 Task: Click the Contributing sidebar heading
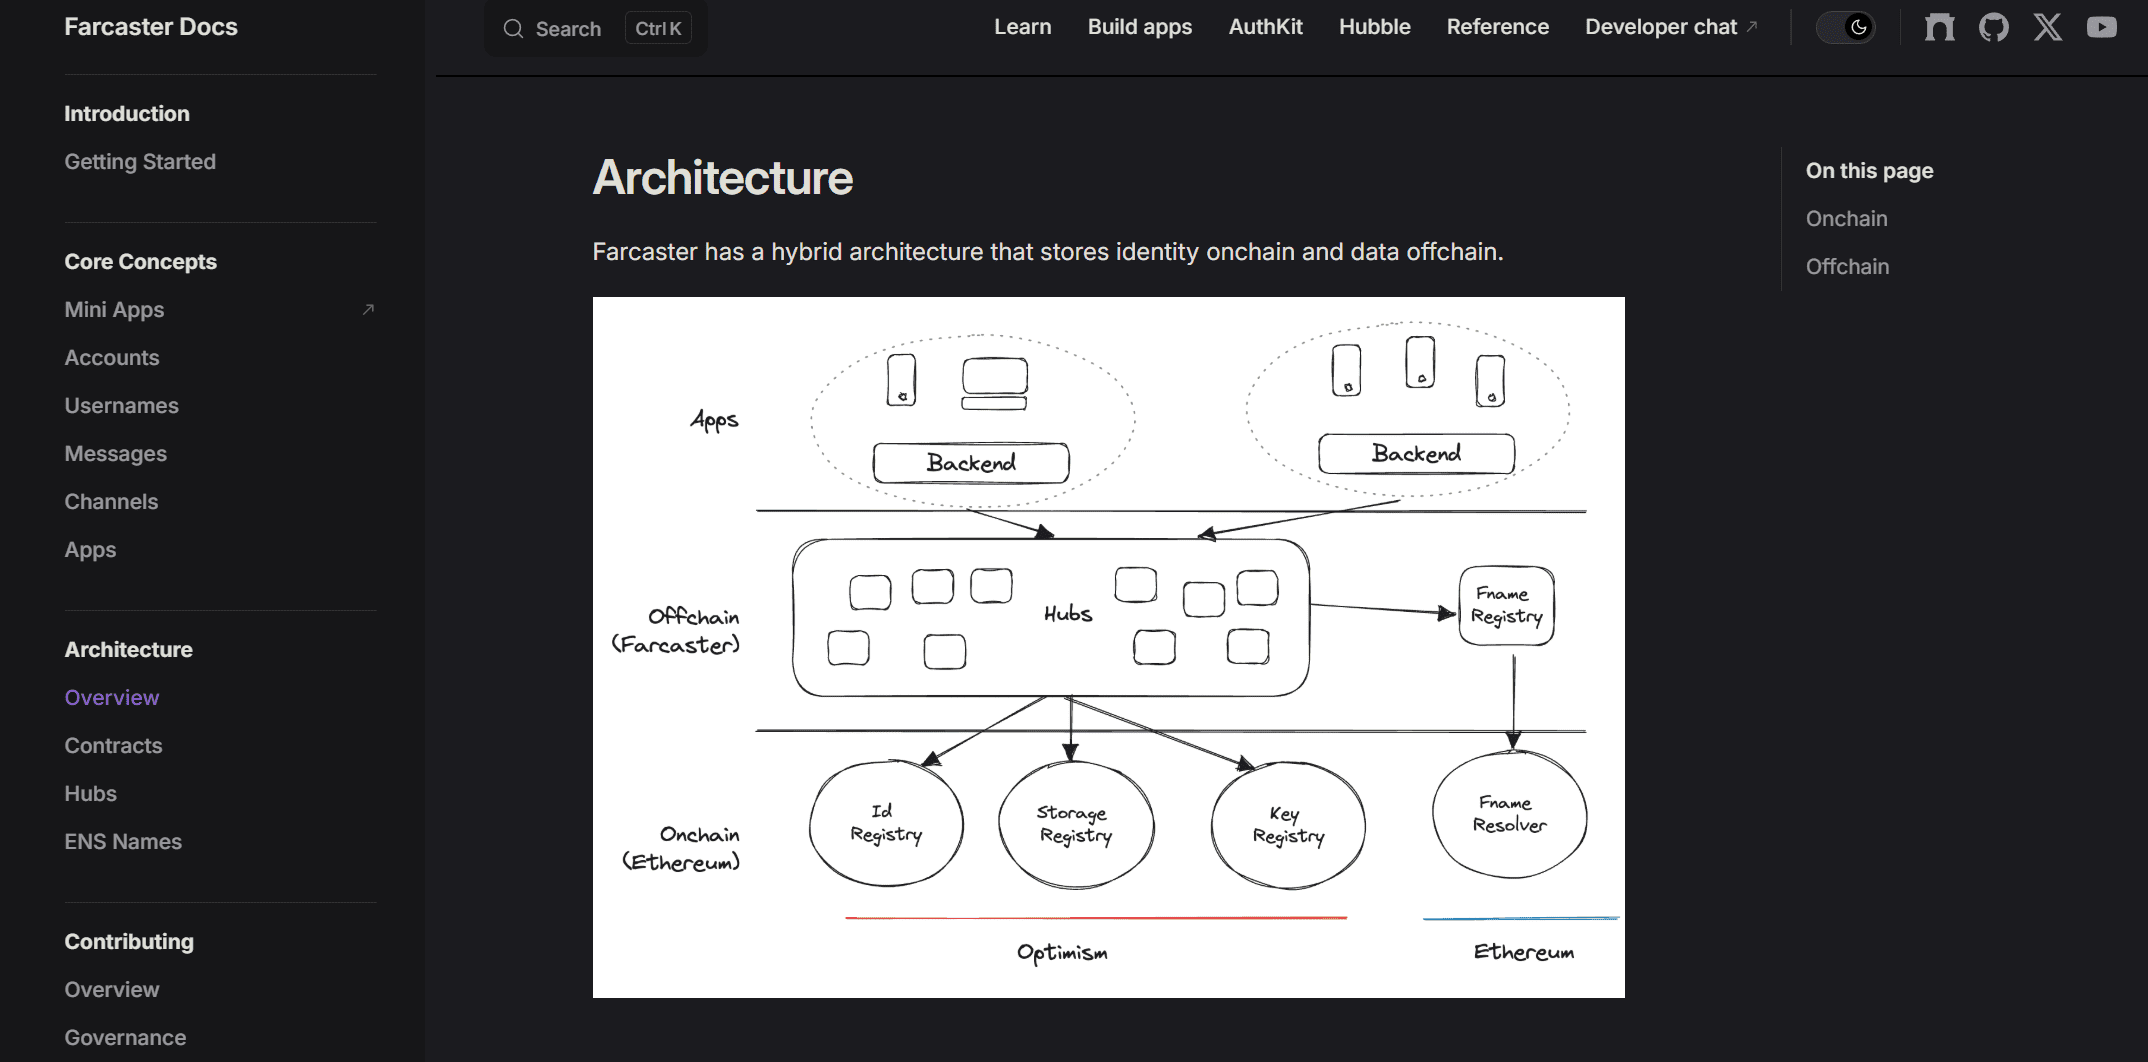(129, 942)
